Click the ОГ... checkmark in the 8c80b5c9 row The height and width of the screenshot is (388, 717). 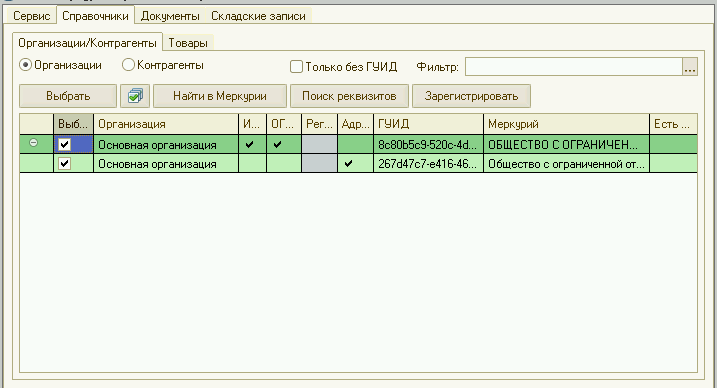(x=278, y=144)
